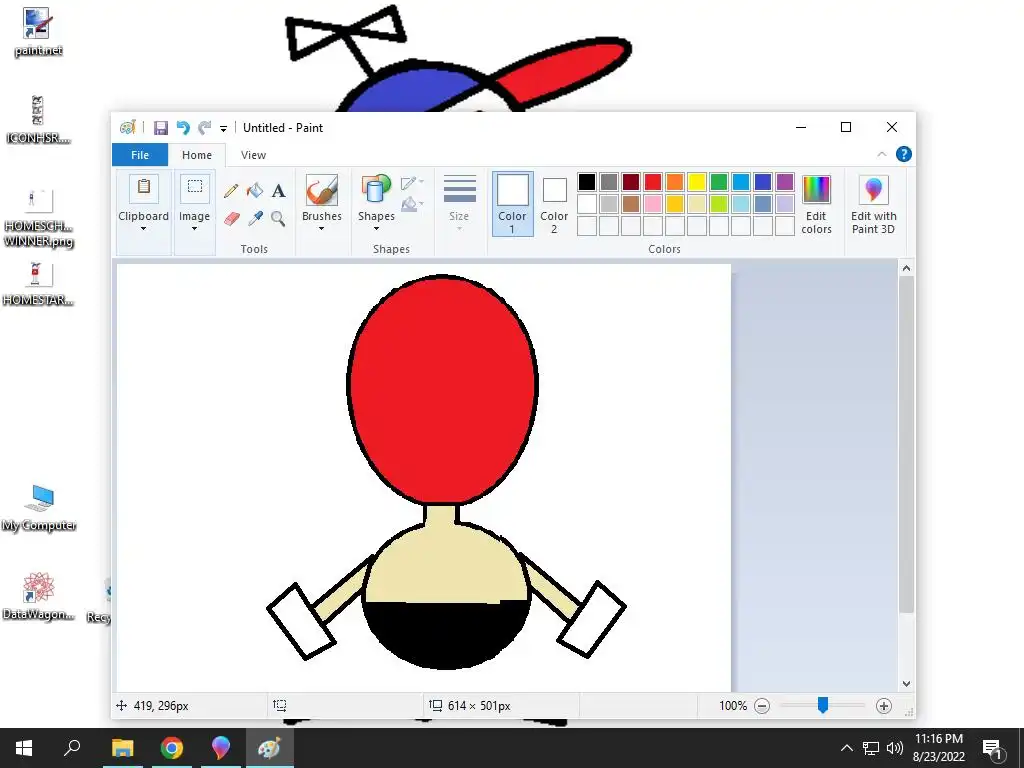
Task: Click the Windows Start button
Action: tap(24, 748)
